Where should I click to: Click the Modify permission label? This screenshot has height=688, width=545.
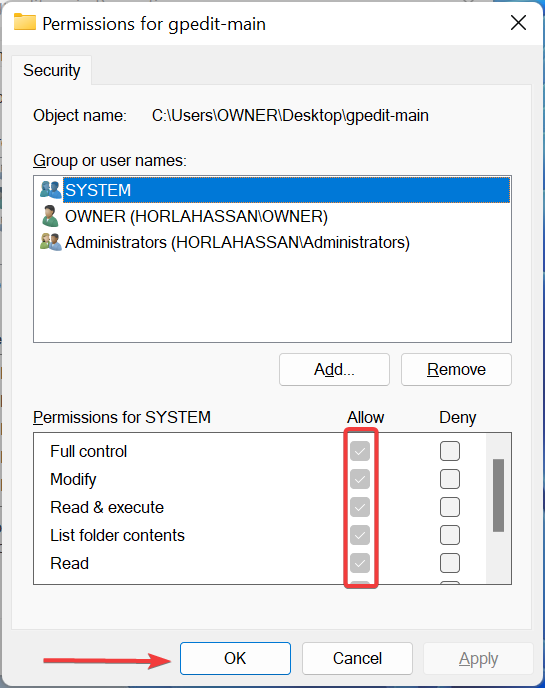[73, 479]
